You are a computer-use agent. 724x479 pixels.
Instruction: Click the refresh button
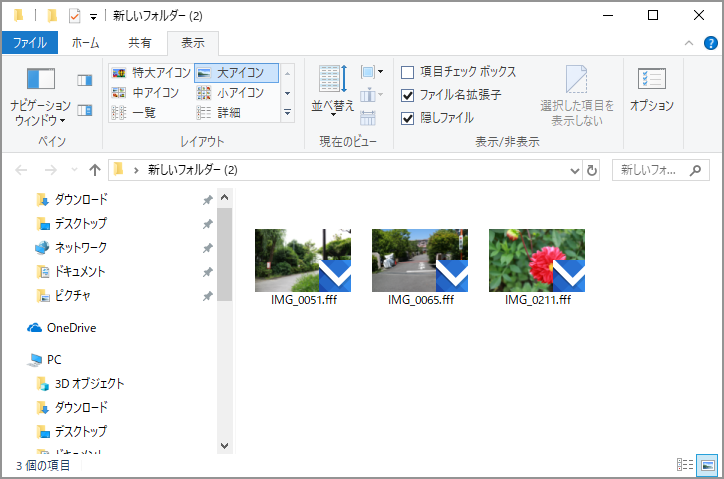(591, 171)
